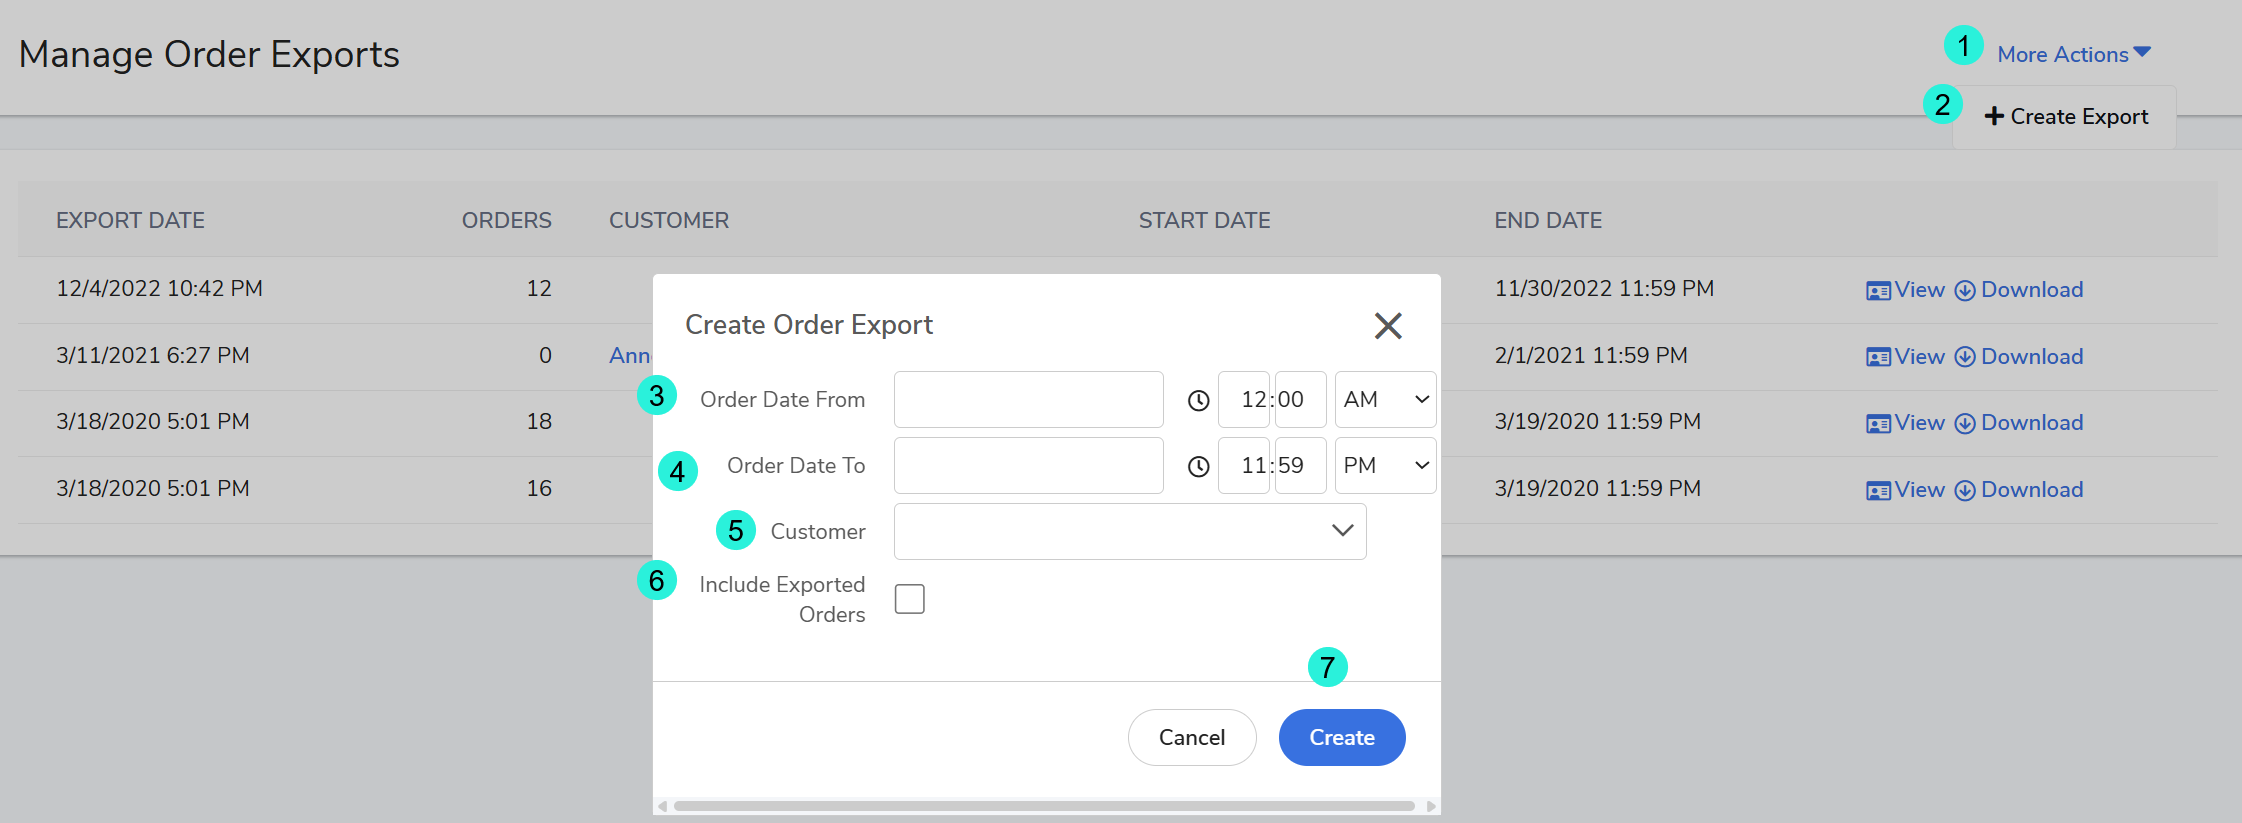Enable Include Exported Orders checkbox
Image resolution: width=2242 pixels, height=823 pixels.
pos(909,599)
